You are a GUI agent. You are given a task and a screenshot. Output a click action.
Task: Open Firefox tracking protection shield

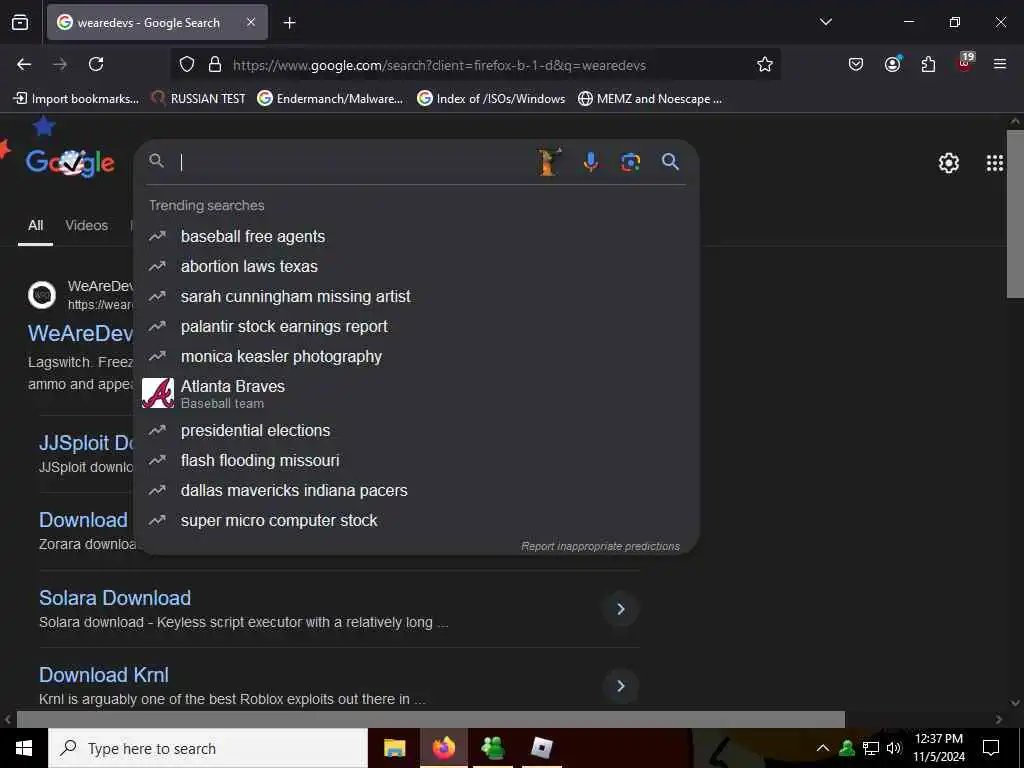pos(187,65)
